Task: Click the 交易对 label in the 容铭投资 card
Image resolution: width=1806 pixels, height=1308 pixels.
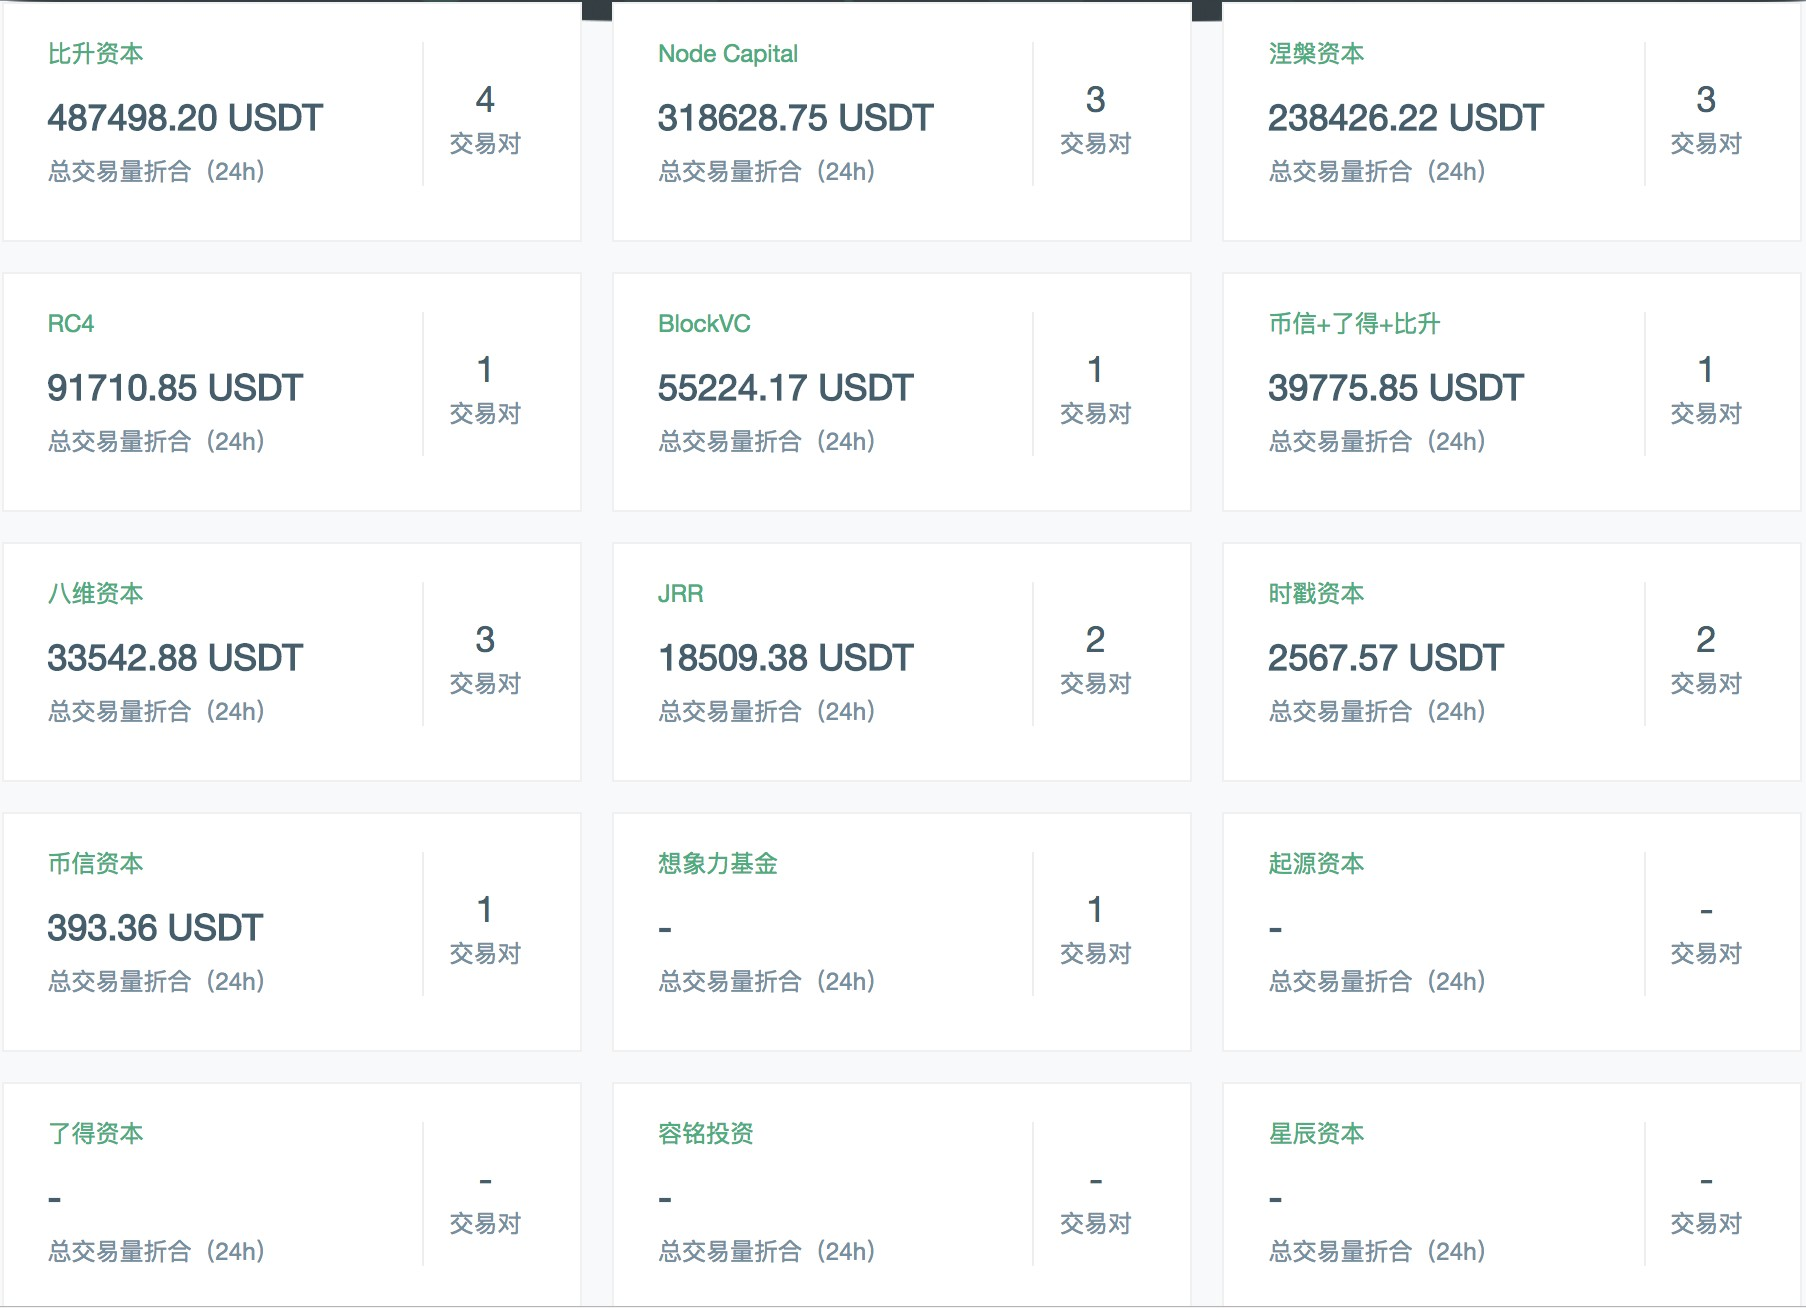Action: pyautogui.click(x=1096, y=1224)
